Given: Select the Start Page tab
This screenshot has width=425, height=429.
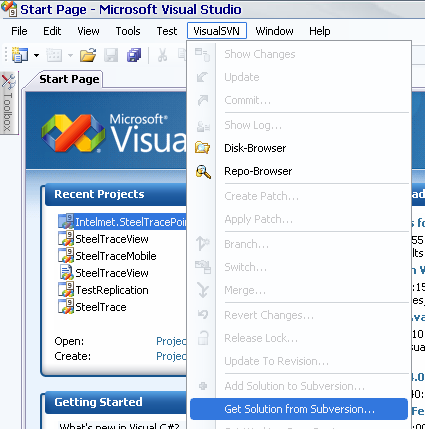Looking at the screenshot, I should (x=69, y=79).
